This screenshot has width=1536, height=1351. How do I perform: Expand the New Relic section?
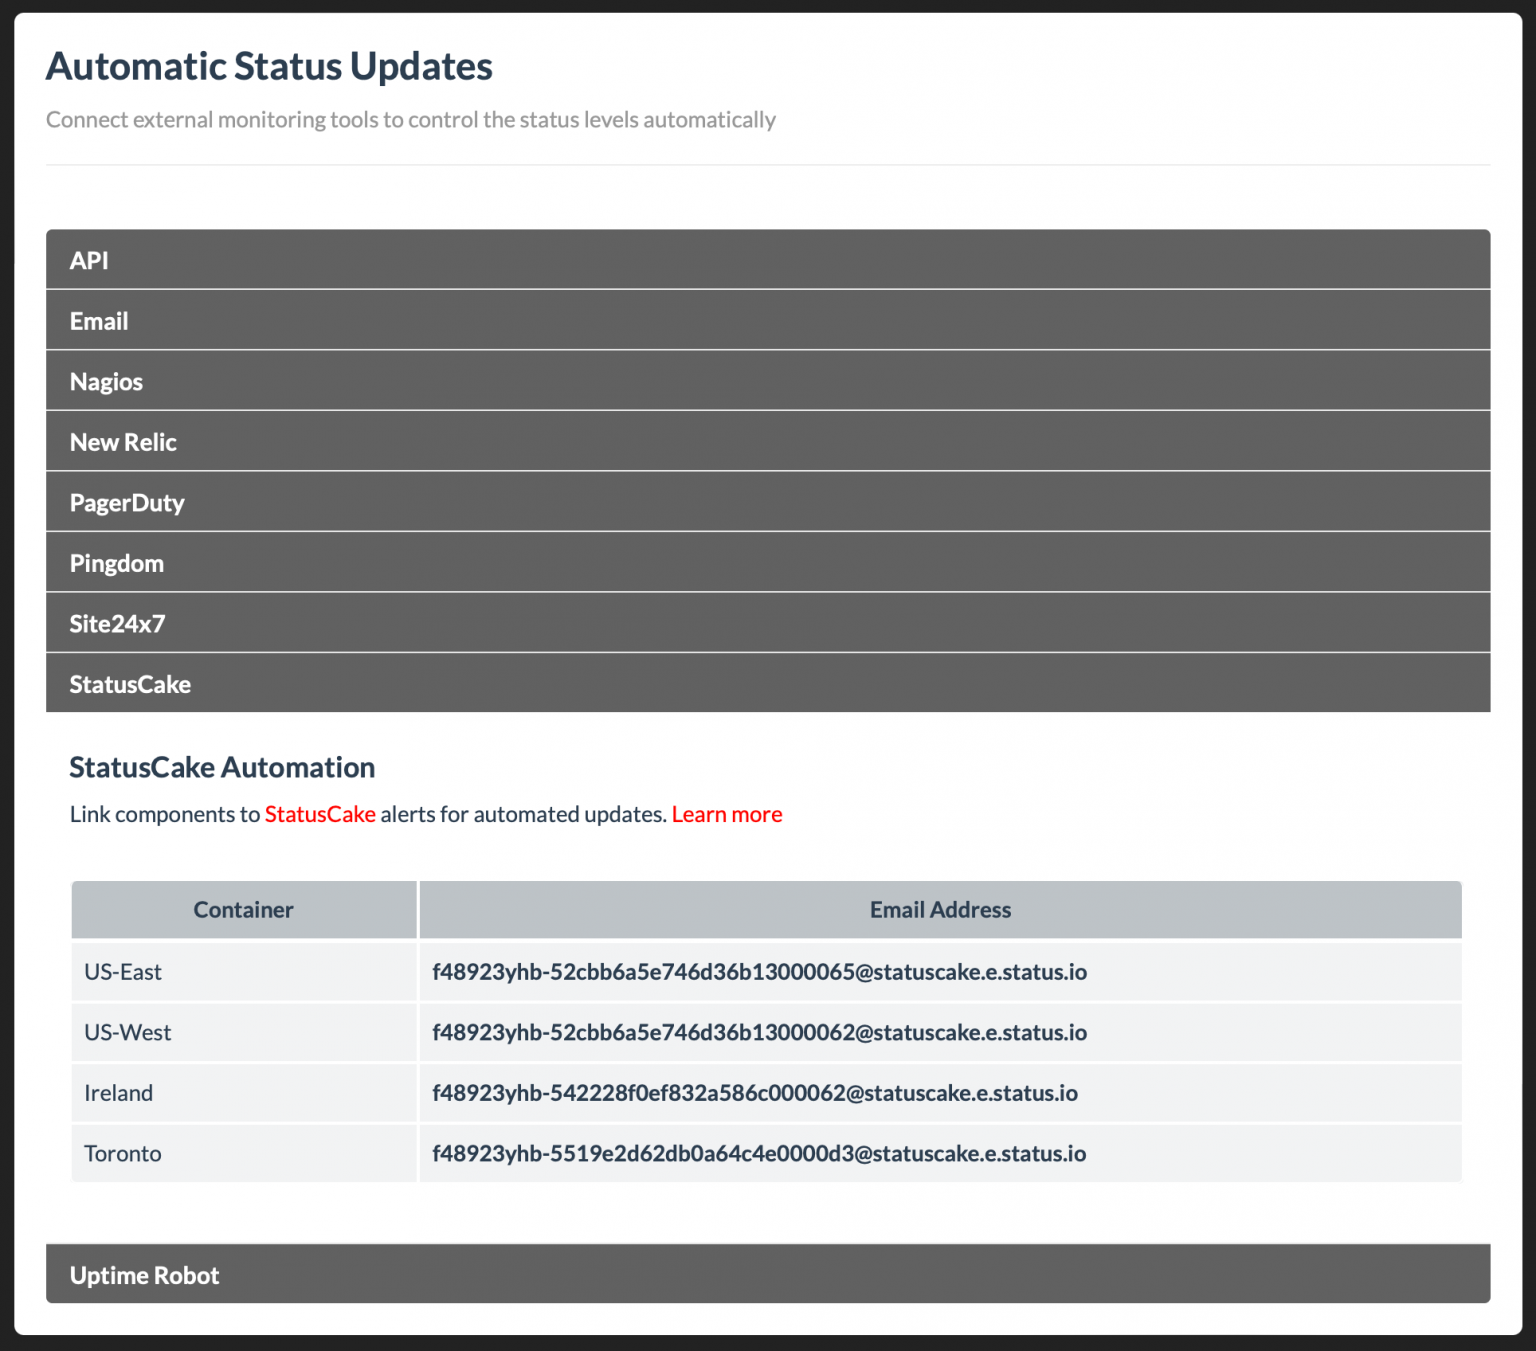click(x=122, y=442)
